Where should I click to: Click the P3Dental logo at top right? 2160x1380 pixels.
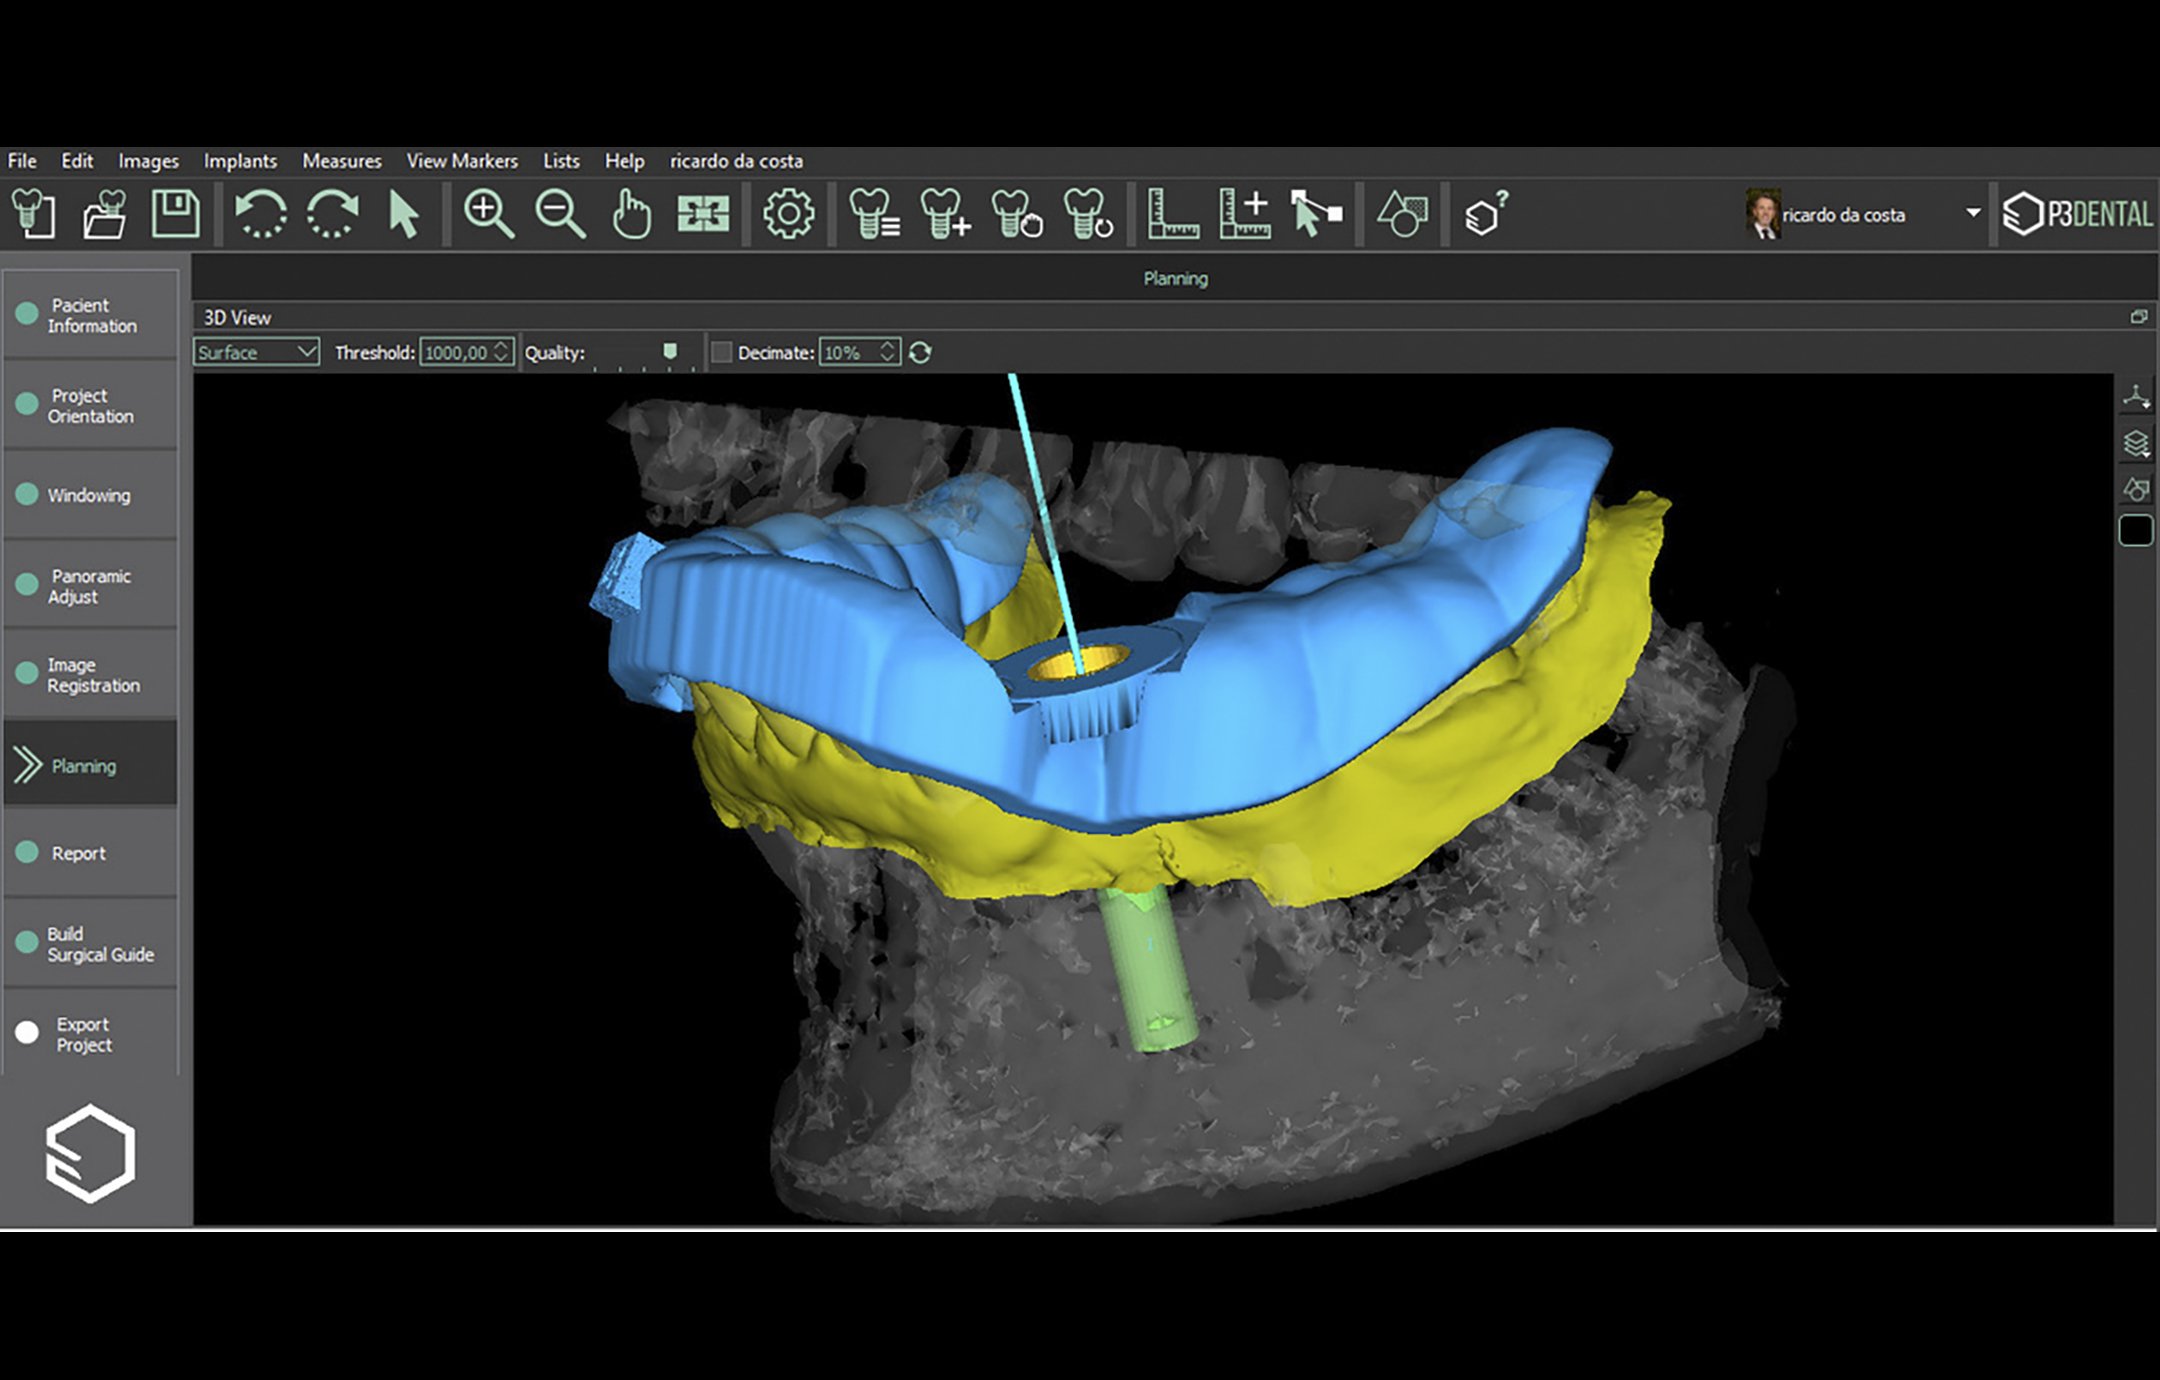pos(2077,214)
